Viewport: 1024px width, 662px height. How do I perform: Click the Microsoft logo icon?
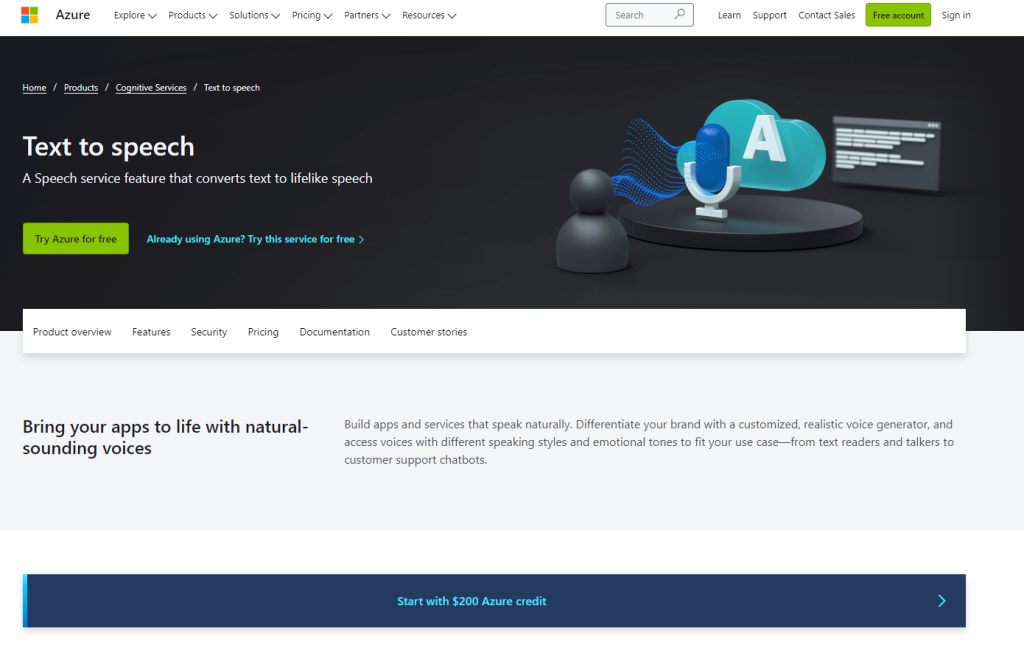(29, 15)
